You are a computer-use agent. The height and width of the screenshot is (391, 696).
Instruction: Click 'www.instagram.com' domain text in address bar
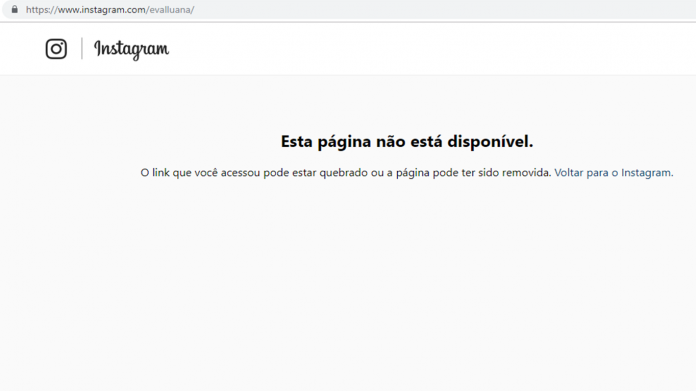click(102, 10)
